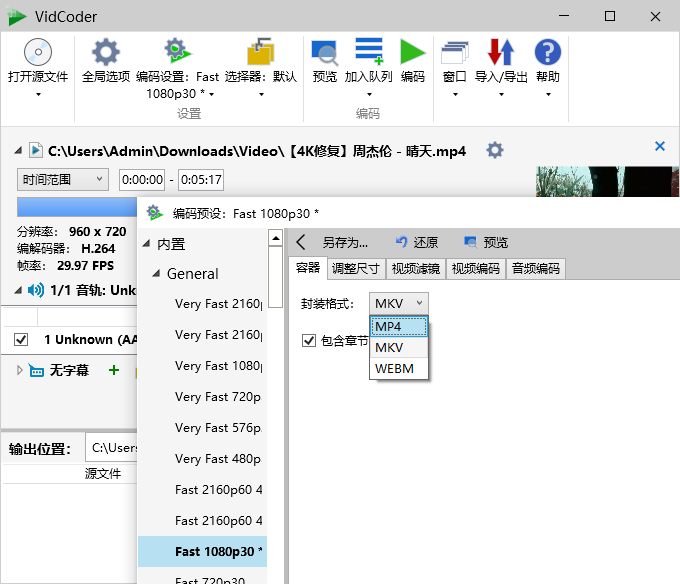Open the 帮助 help question icon
The width and height of the screenshot is (680, 584).
(x=548, y=52)
